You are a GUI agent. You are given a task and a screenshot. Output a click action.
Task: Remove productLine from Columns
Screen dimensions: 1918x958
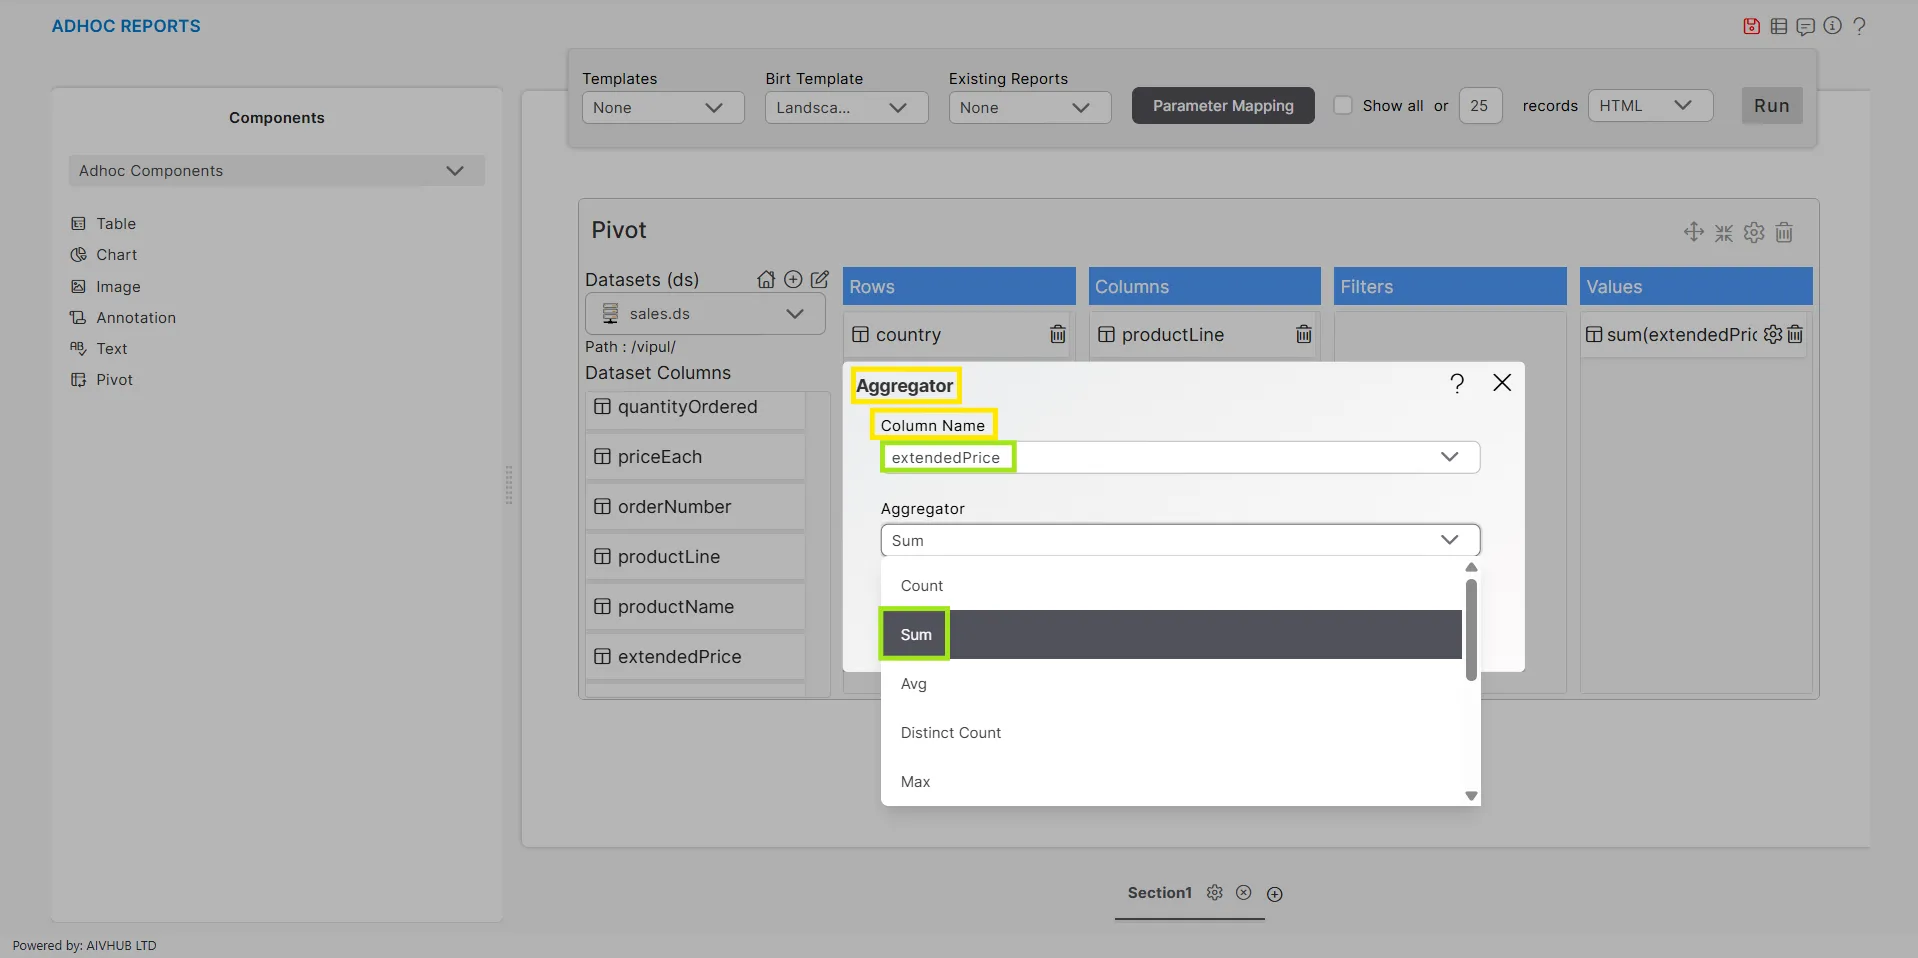coord(1303,335)
